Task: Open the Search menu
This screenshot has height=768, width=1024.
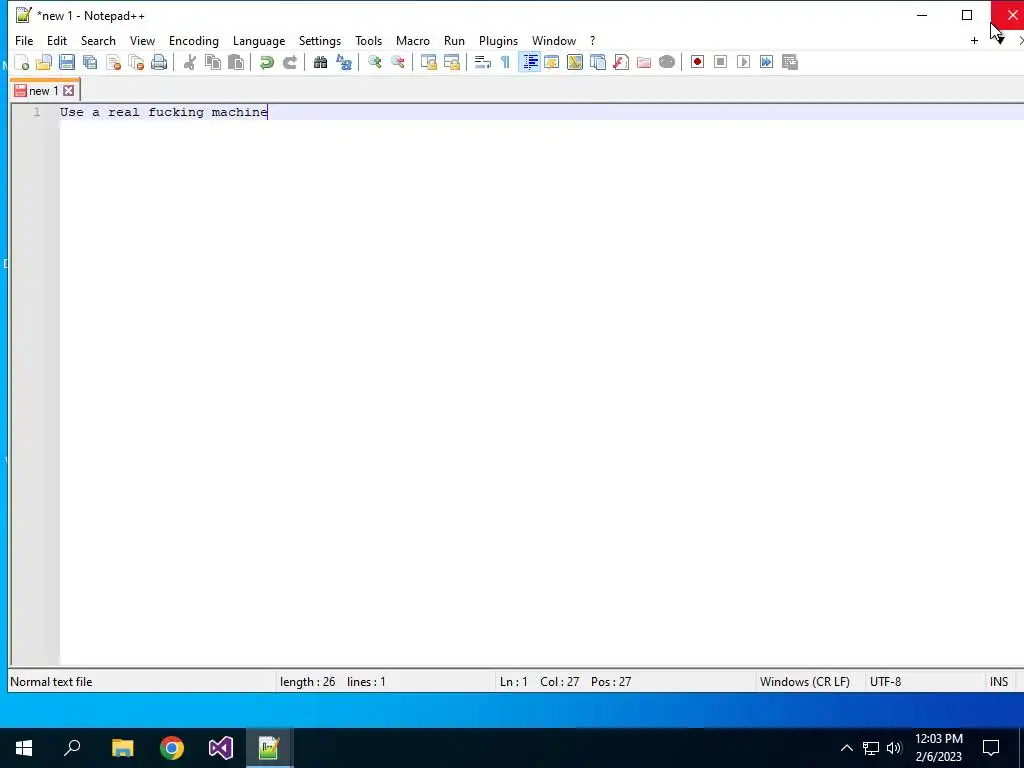Action: coord(98,40)
